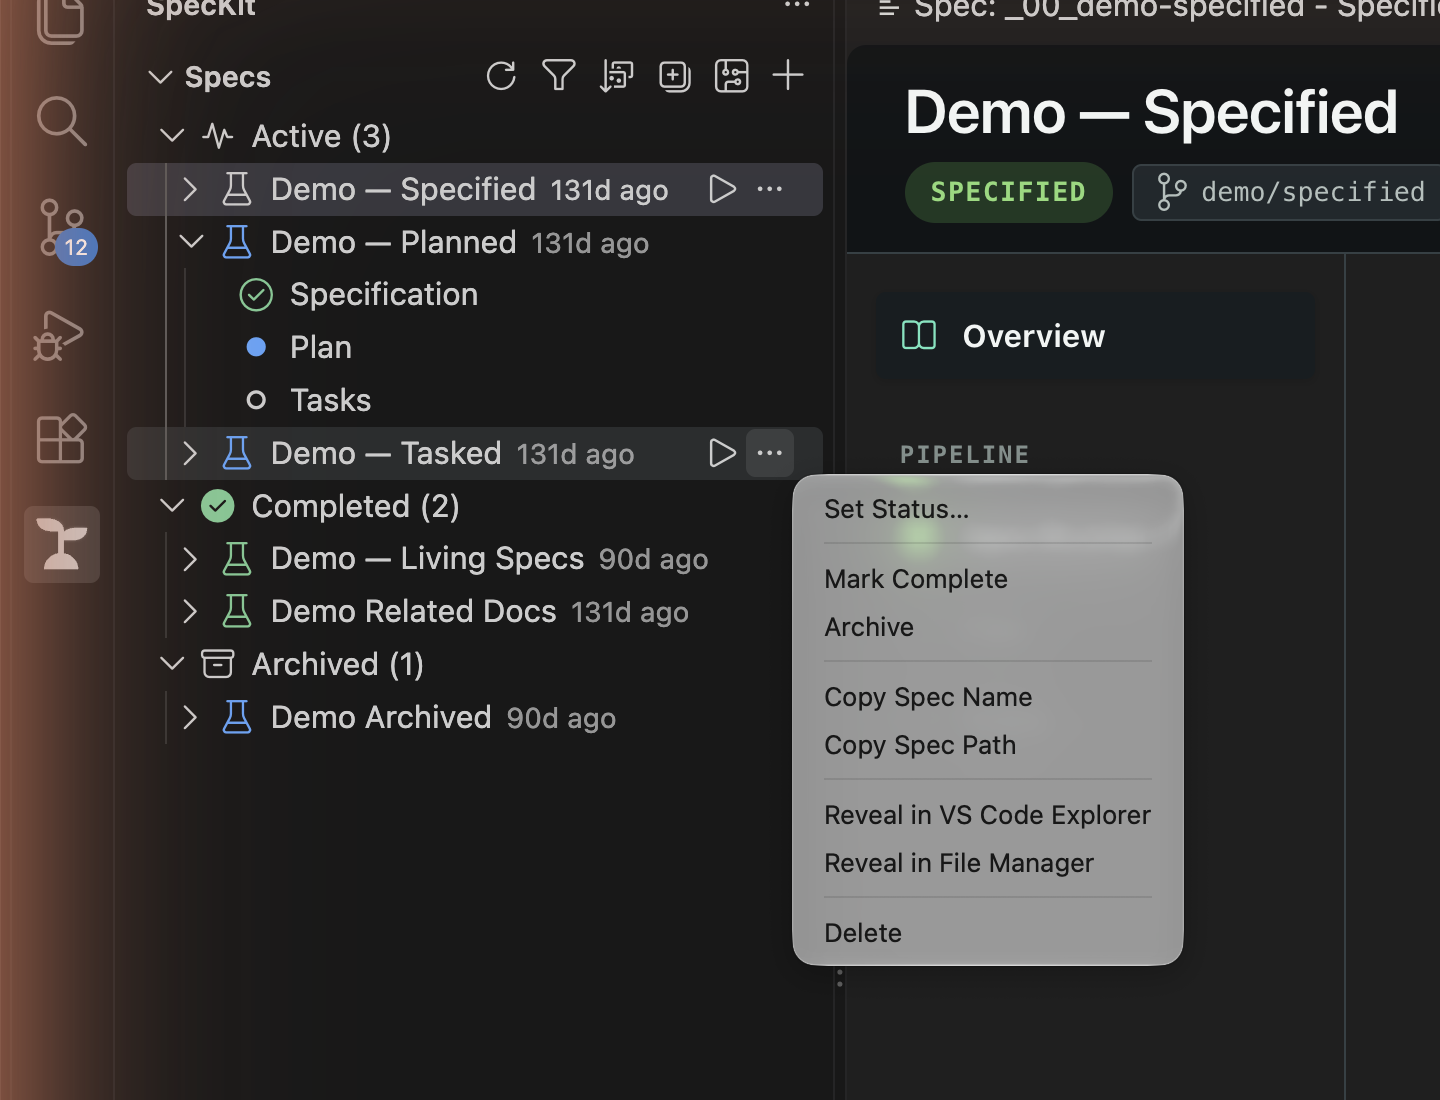Open SpecKit panel more actions ellipsis
This screenshot has width=1440, height=1100.
[x=797, y=6]
